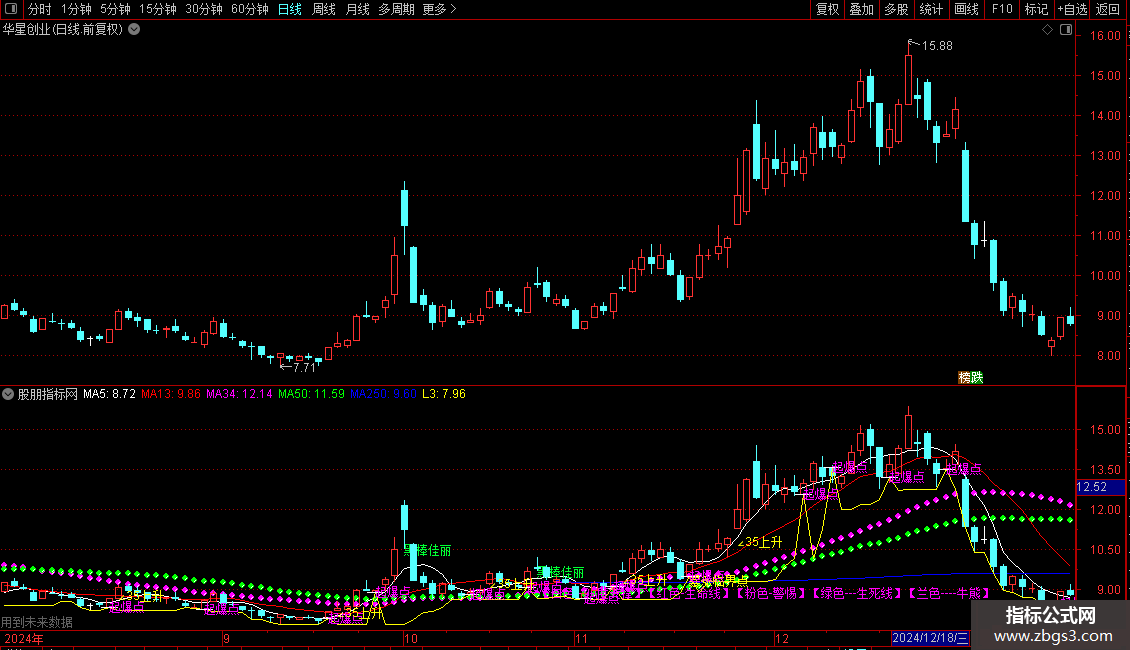Select the MA34: 12.14 legend value

tap(239, 394)
